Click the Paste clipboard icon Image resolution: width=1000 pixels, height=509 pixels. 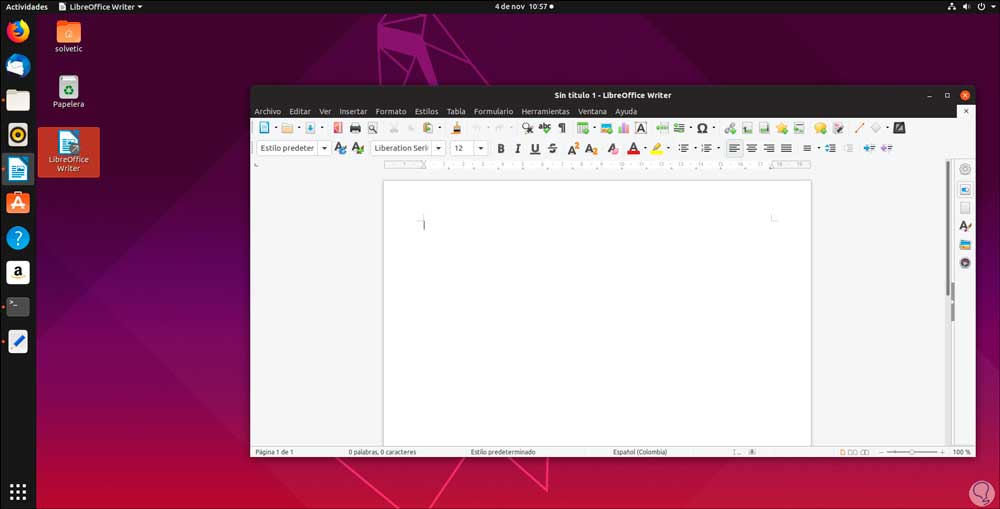tap(428, 128)
